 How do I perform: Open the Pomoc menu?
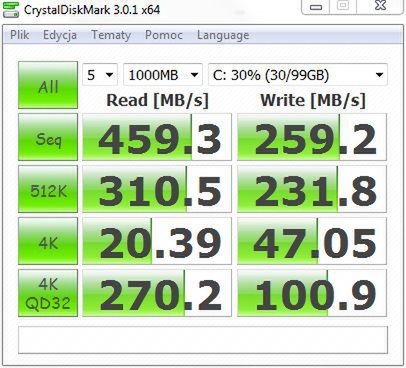coord(164,35)
